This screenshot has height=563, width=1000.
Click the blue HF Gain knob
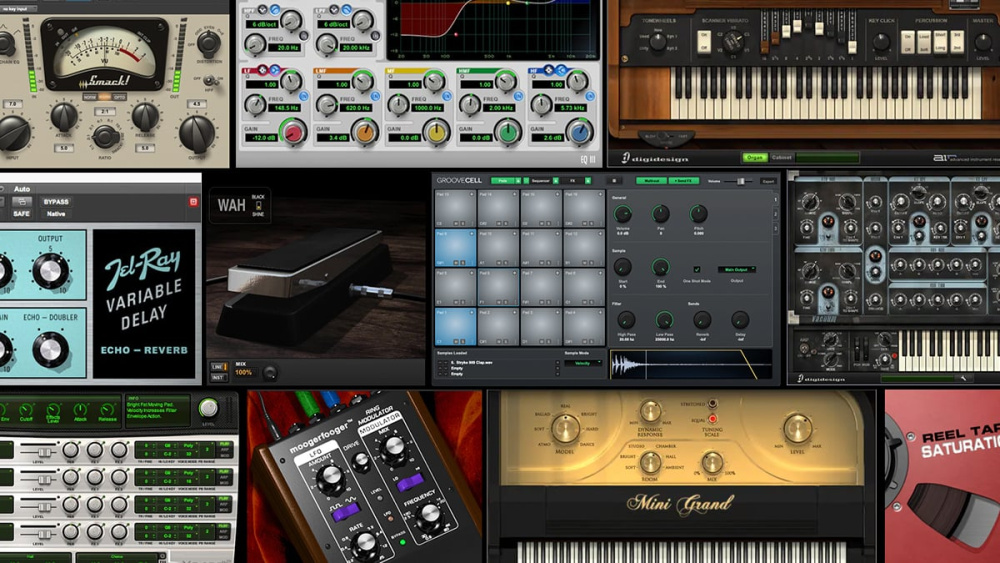coord(579,131)
